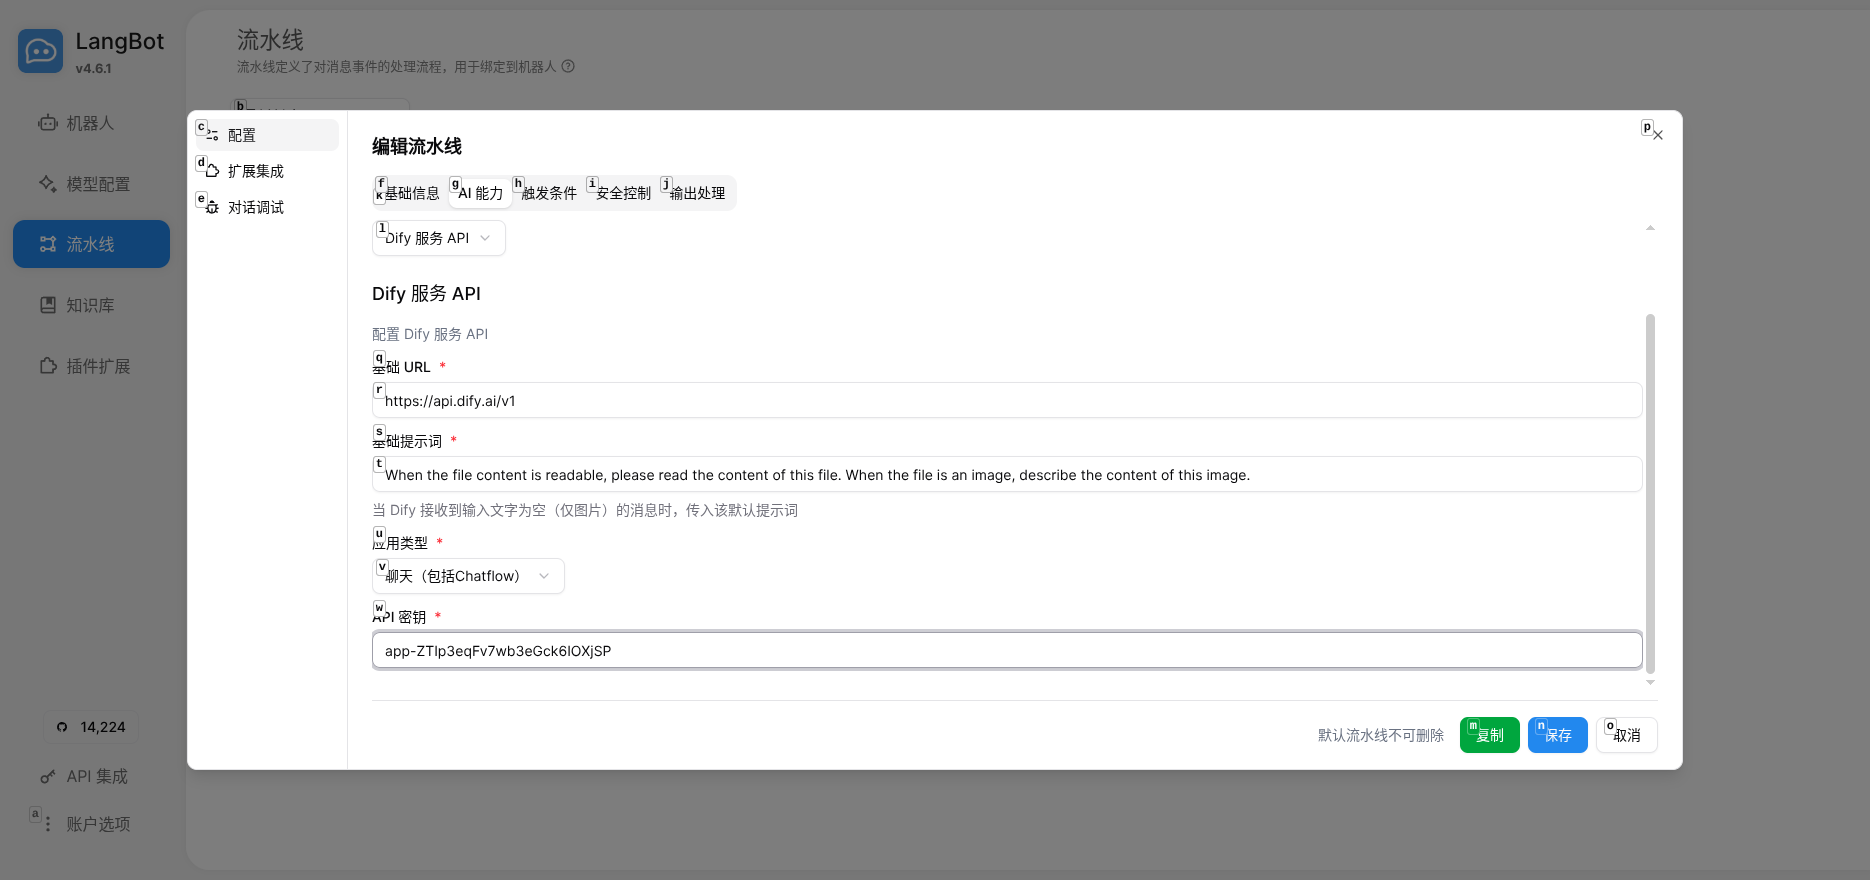Image resolution: width=1870 pixels, height=880 pixels.
Task: Select the 安全控制 tab
Action: coord(623,193)
